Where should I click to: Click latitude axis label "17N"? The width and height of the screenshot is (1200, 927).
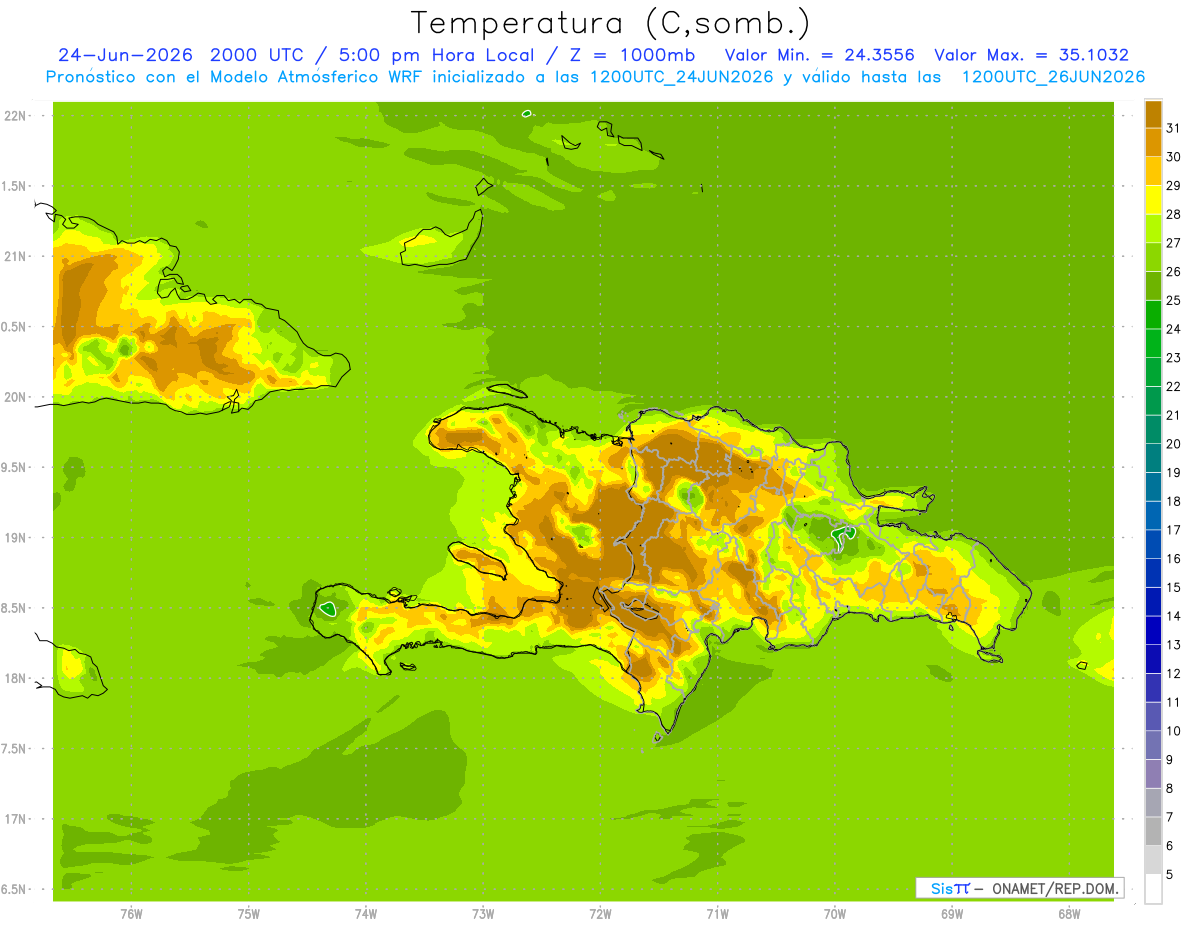click(14, 819)
